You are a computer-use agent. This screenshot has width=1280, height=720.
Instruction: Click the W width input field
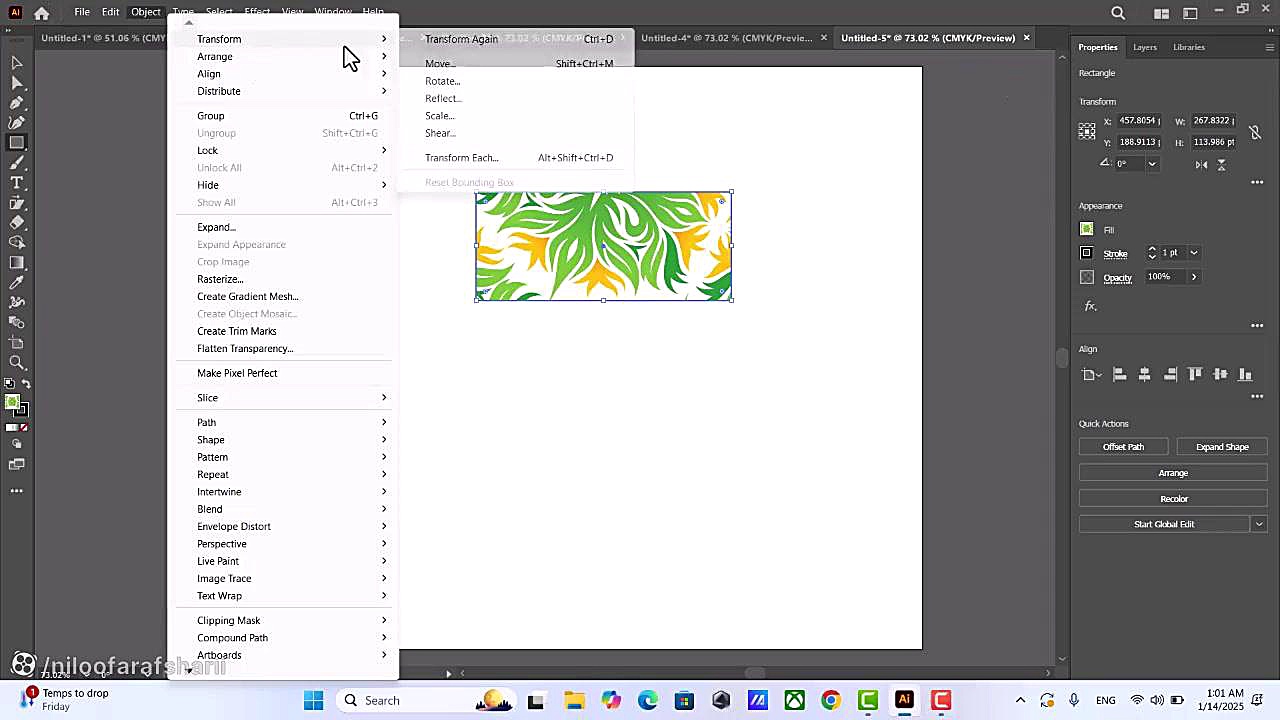(1212, 121)
